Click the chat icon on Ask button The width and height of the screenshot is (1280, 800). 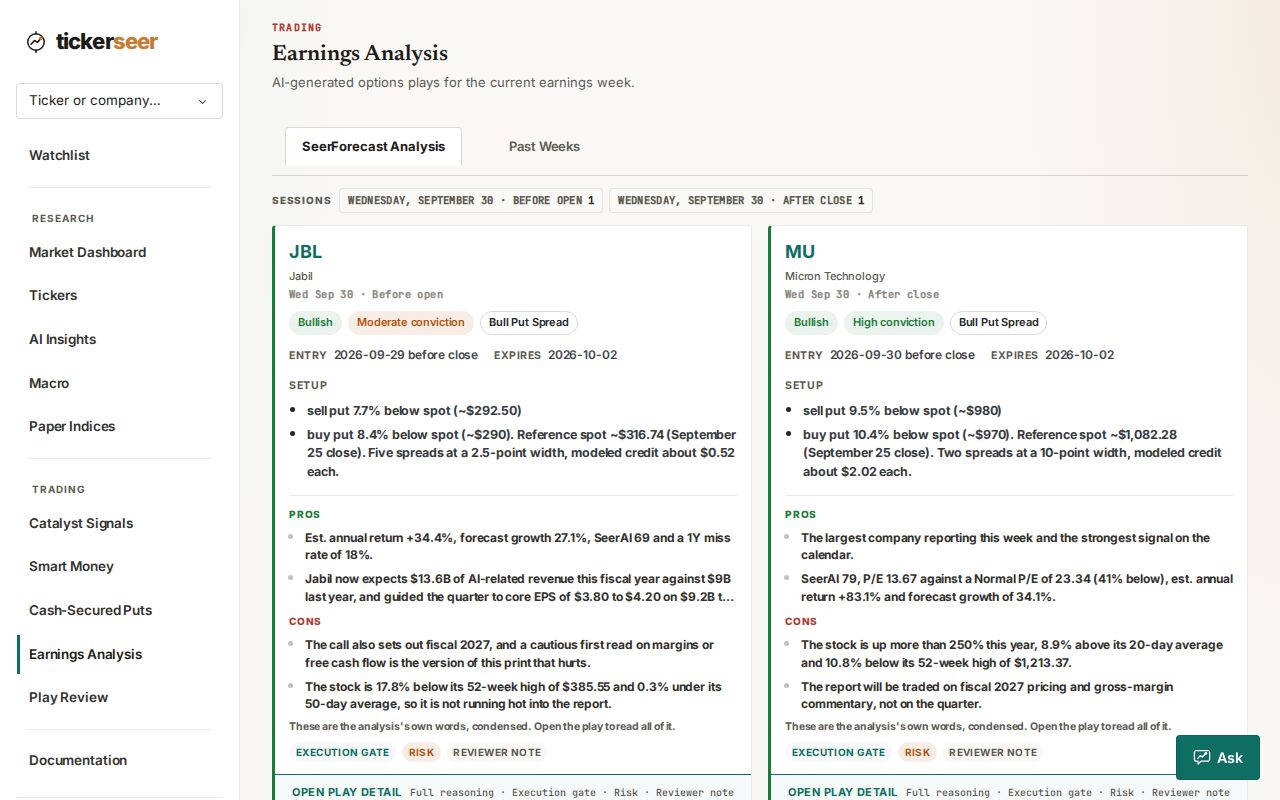click(x=1202, y=758)
